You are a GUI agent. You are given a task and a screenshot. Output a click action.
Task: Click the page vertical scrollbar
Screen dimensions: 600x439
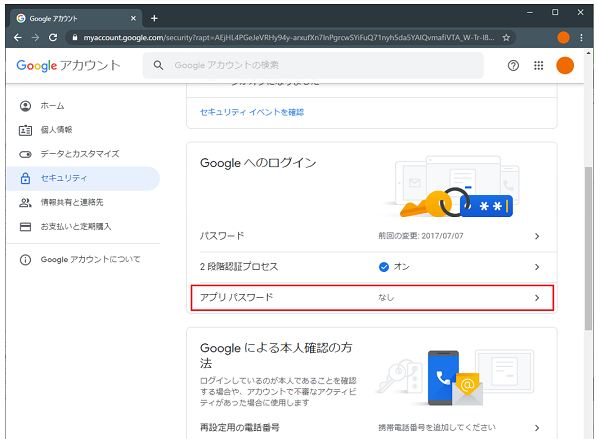click(x=588, y=250)
